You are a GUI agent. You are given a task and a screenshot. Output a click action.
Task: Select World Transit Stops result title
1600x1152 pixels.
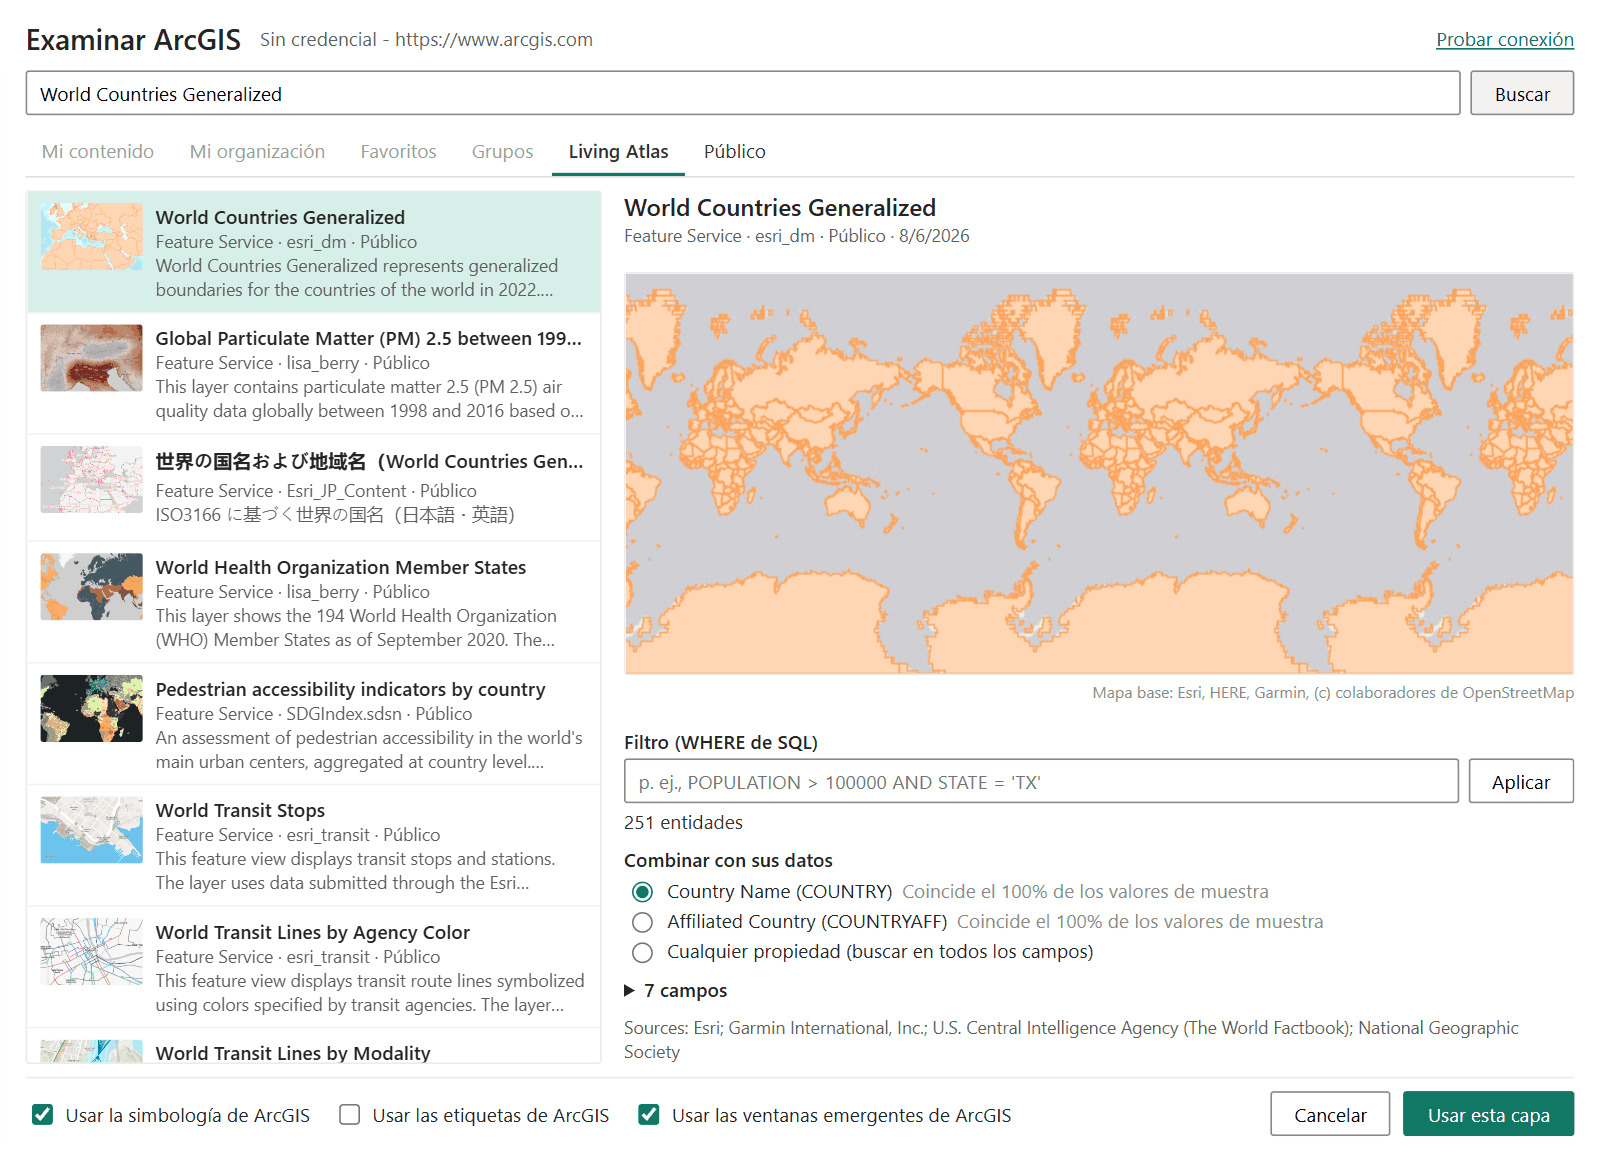240,810
